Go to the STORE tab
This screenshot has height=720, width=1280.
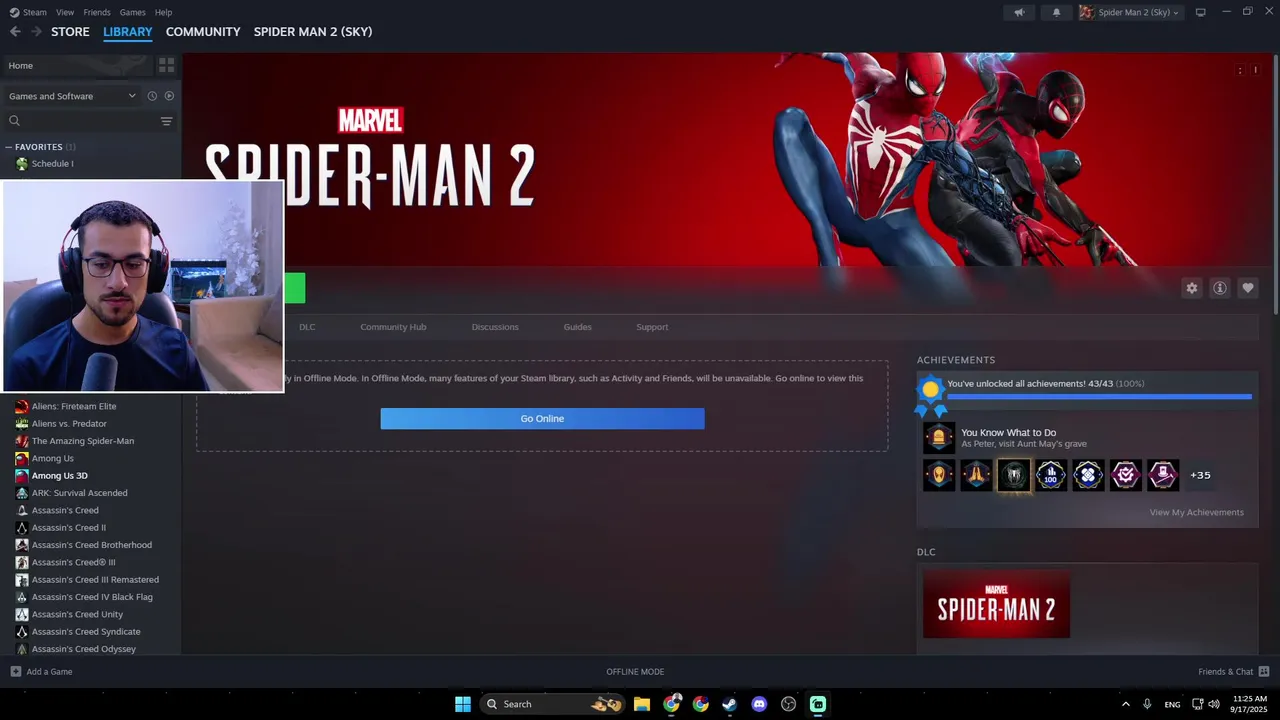pyautogui.click(x=70, y=32)
